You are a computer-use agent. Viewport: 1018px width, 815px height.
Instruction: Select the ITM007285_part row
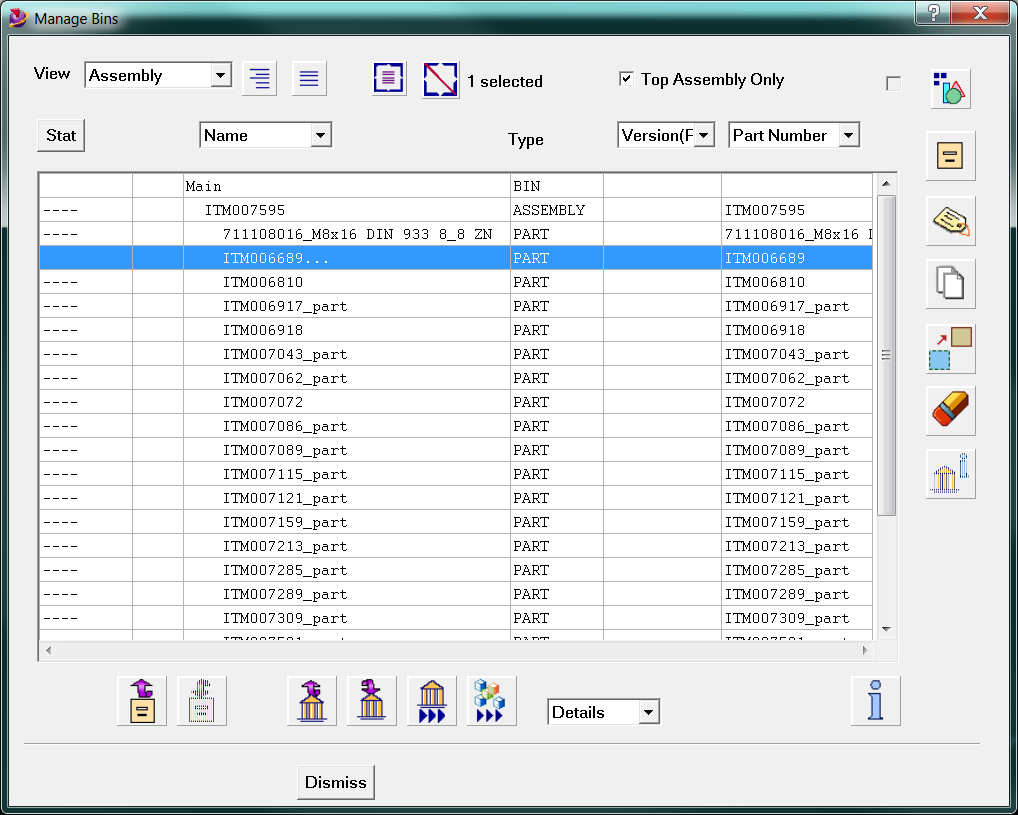point(456,571)
